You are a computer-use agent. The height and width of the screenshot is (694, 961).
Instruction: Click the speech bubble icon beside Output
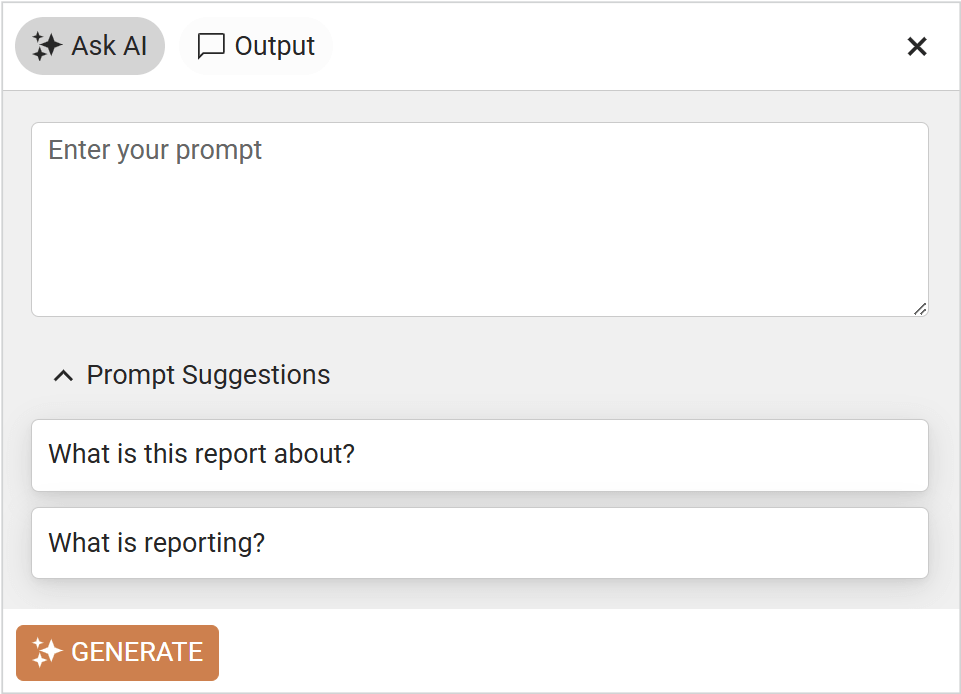pos(211,45)
